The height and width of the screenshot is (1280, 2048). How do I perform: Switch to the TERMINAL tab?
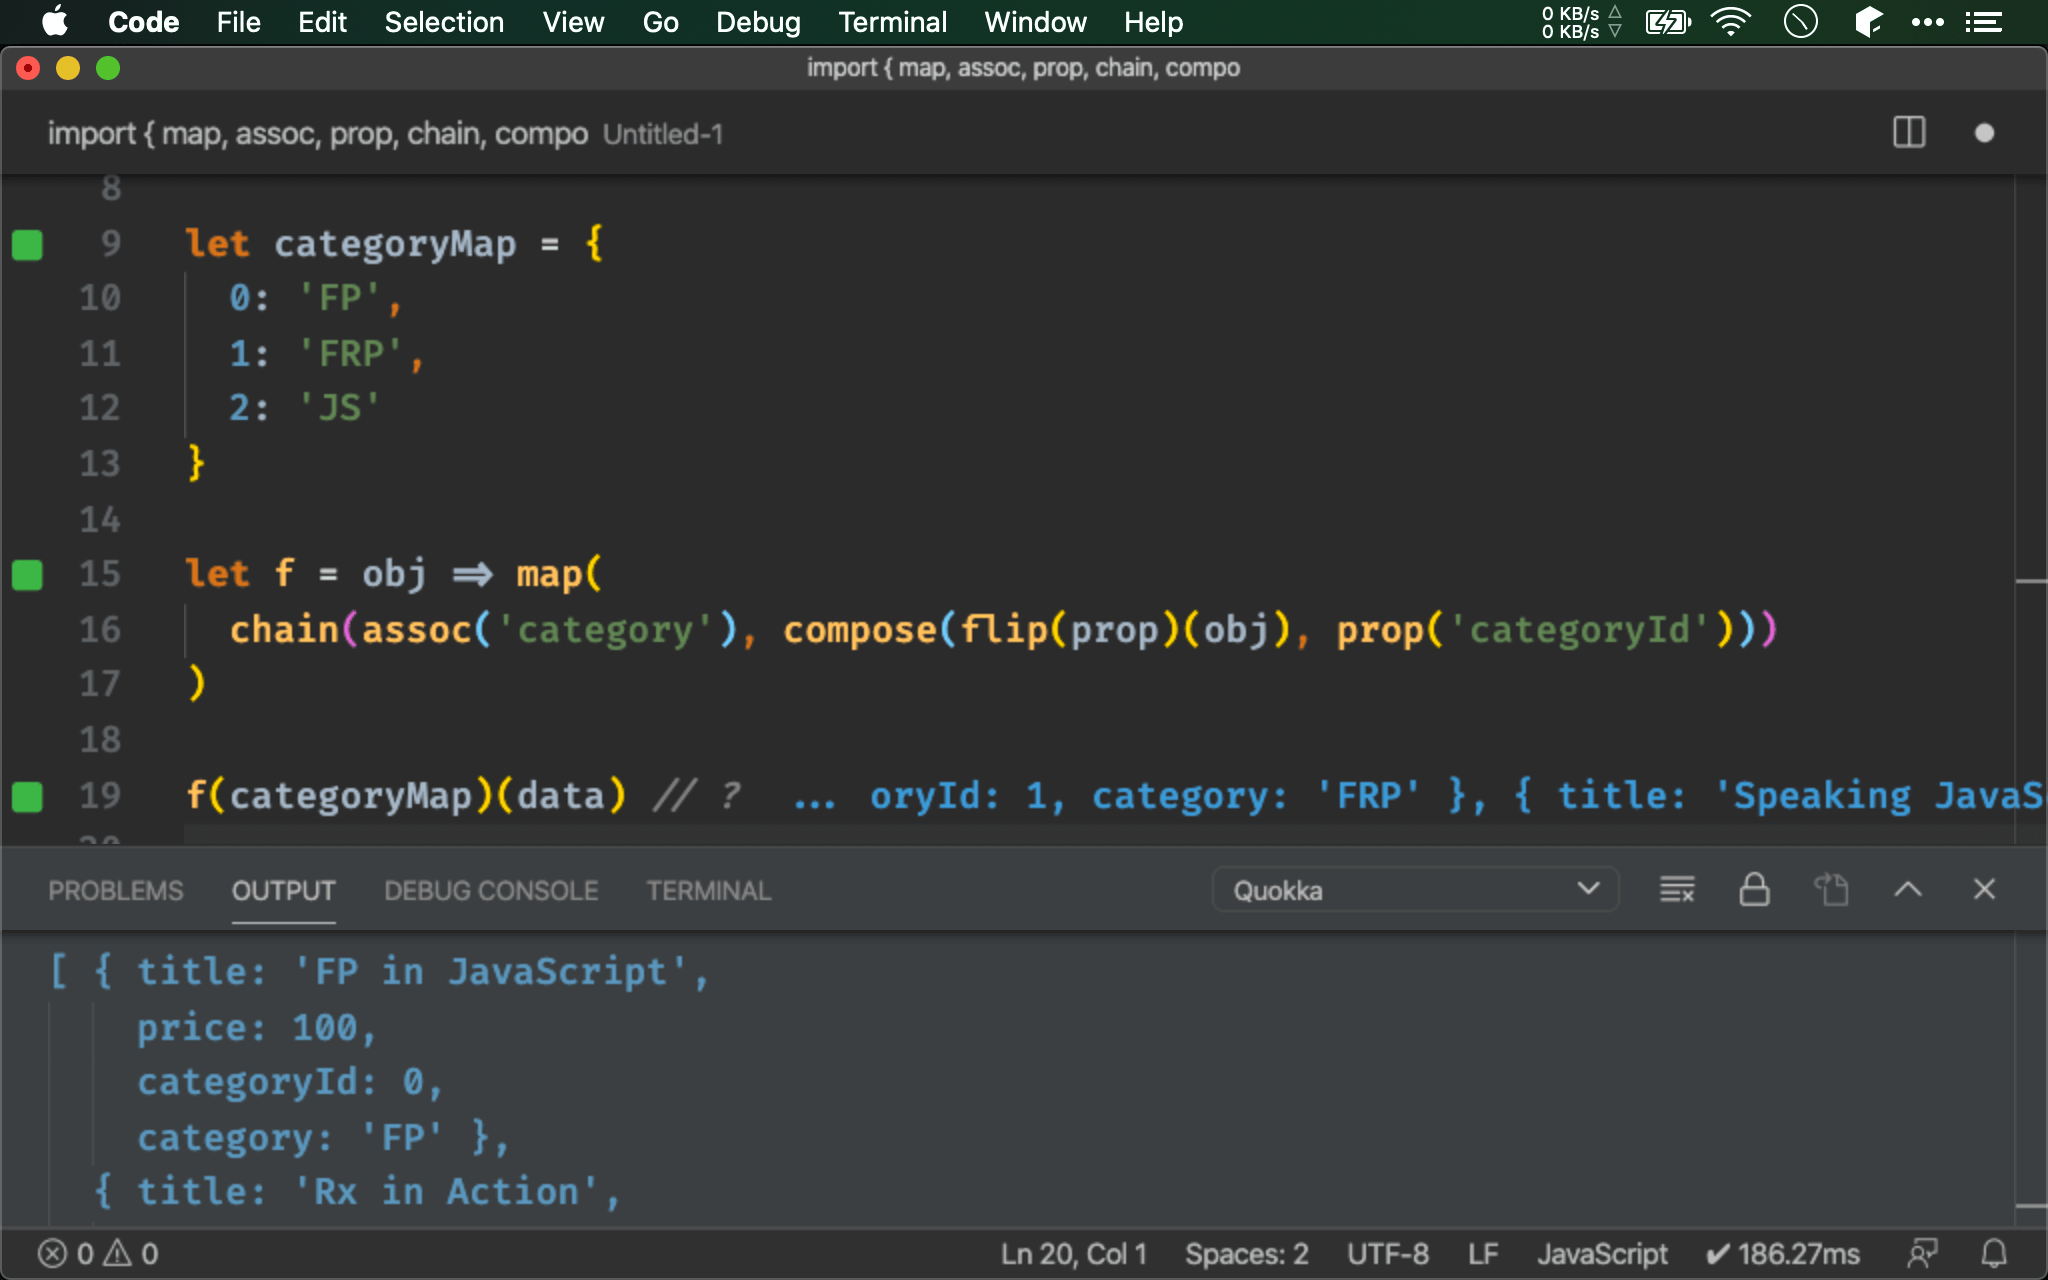[x=709, y=890]
